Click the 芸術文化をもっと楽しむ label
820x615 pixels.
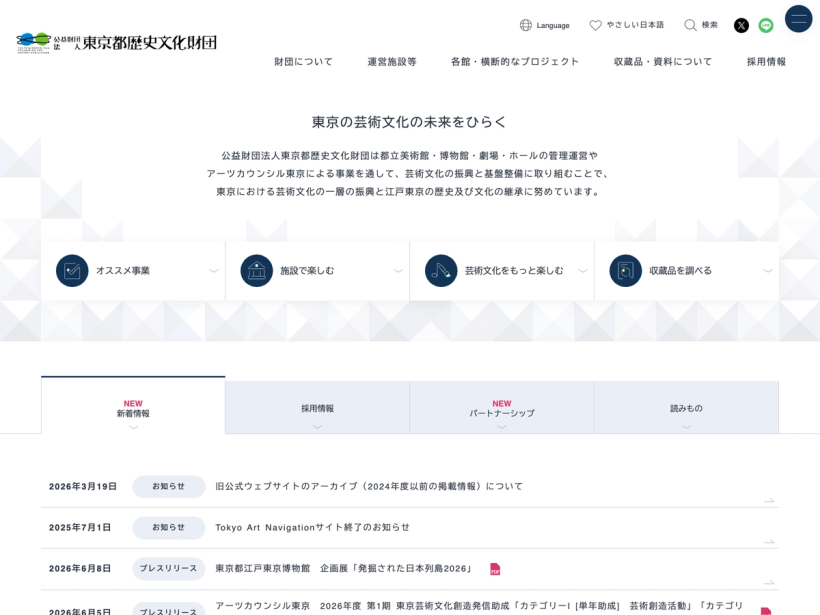pos(514,270)
